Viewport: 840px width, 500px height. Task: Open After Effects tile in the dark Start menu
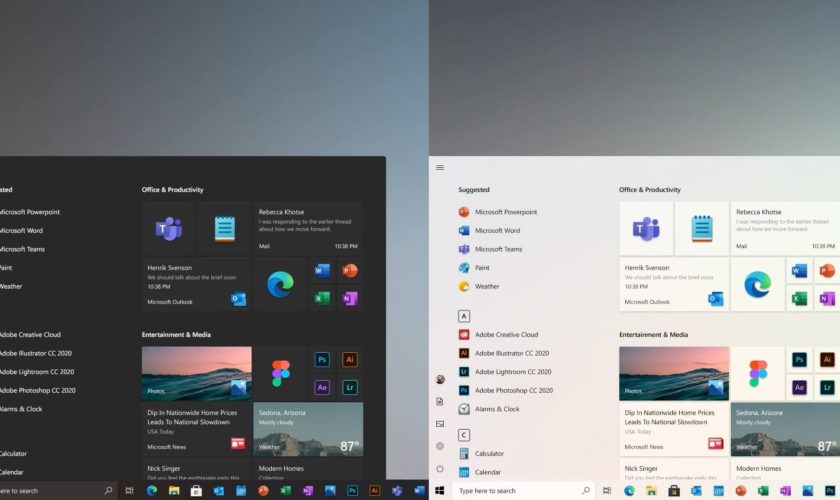point(322,387)
